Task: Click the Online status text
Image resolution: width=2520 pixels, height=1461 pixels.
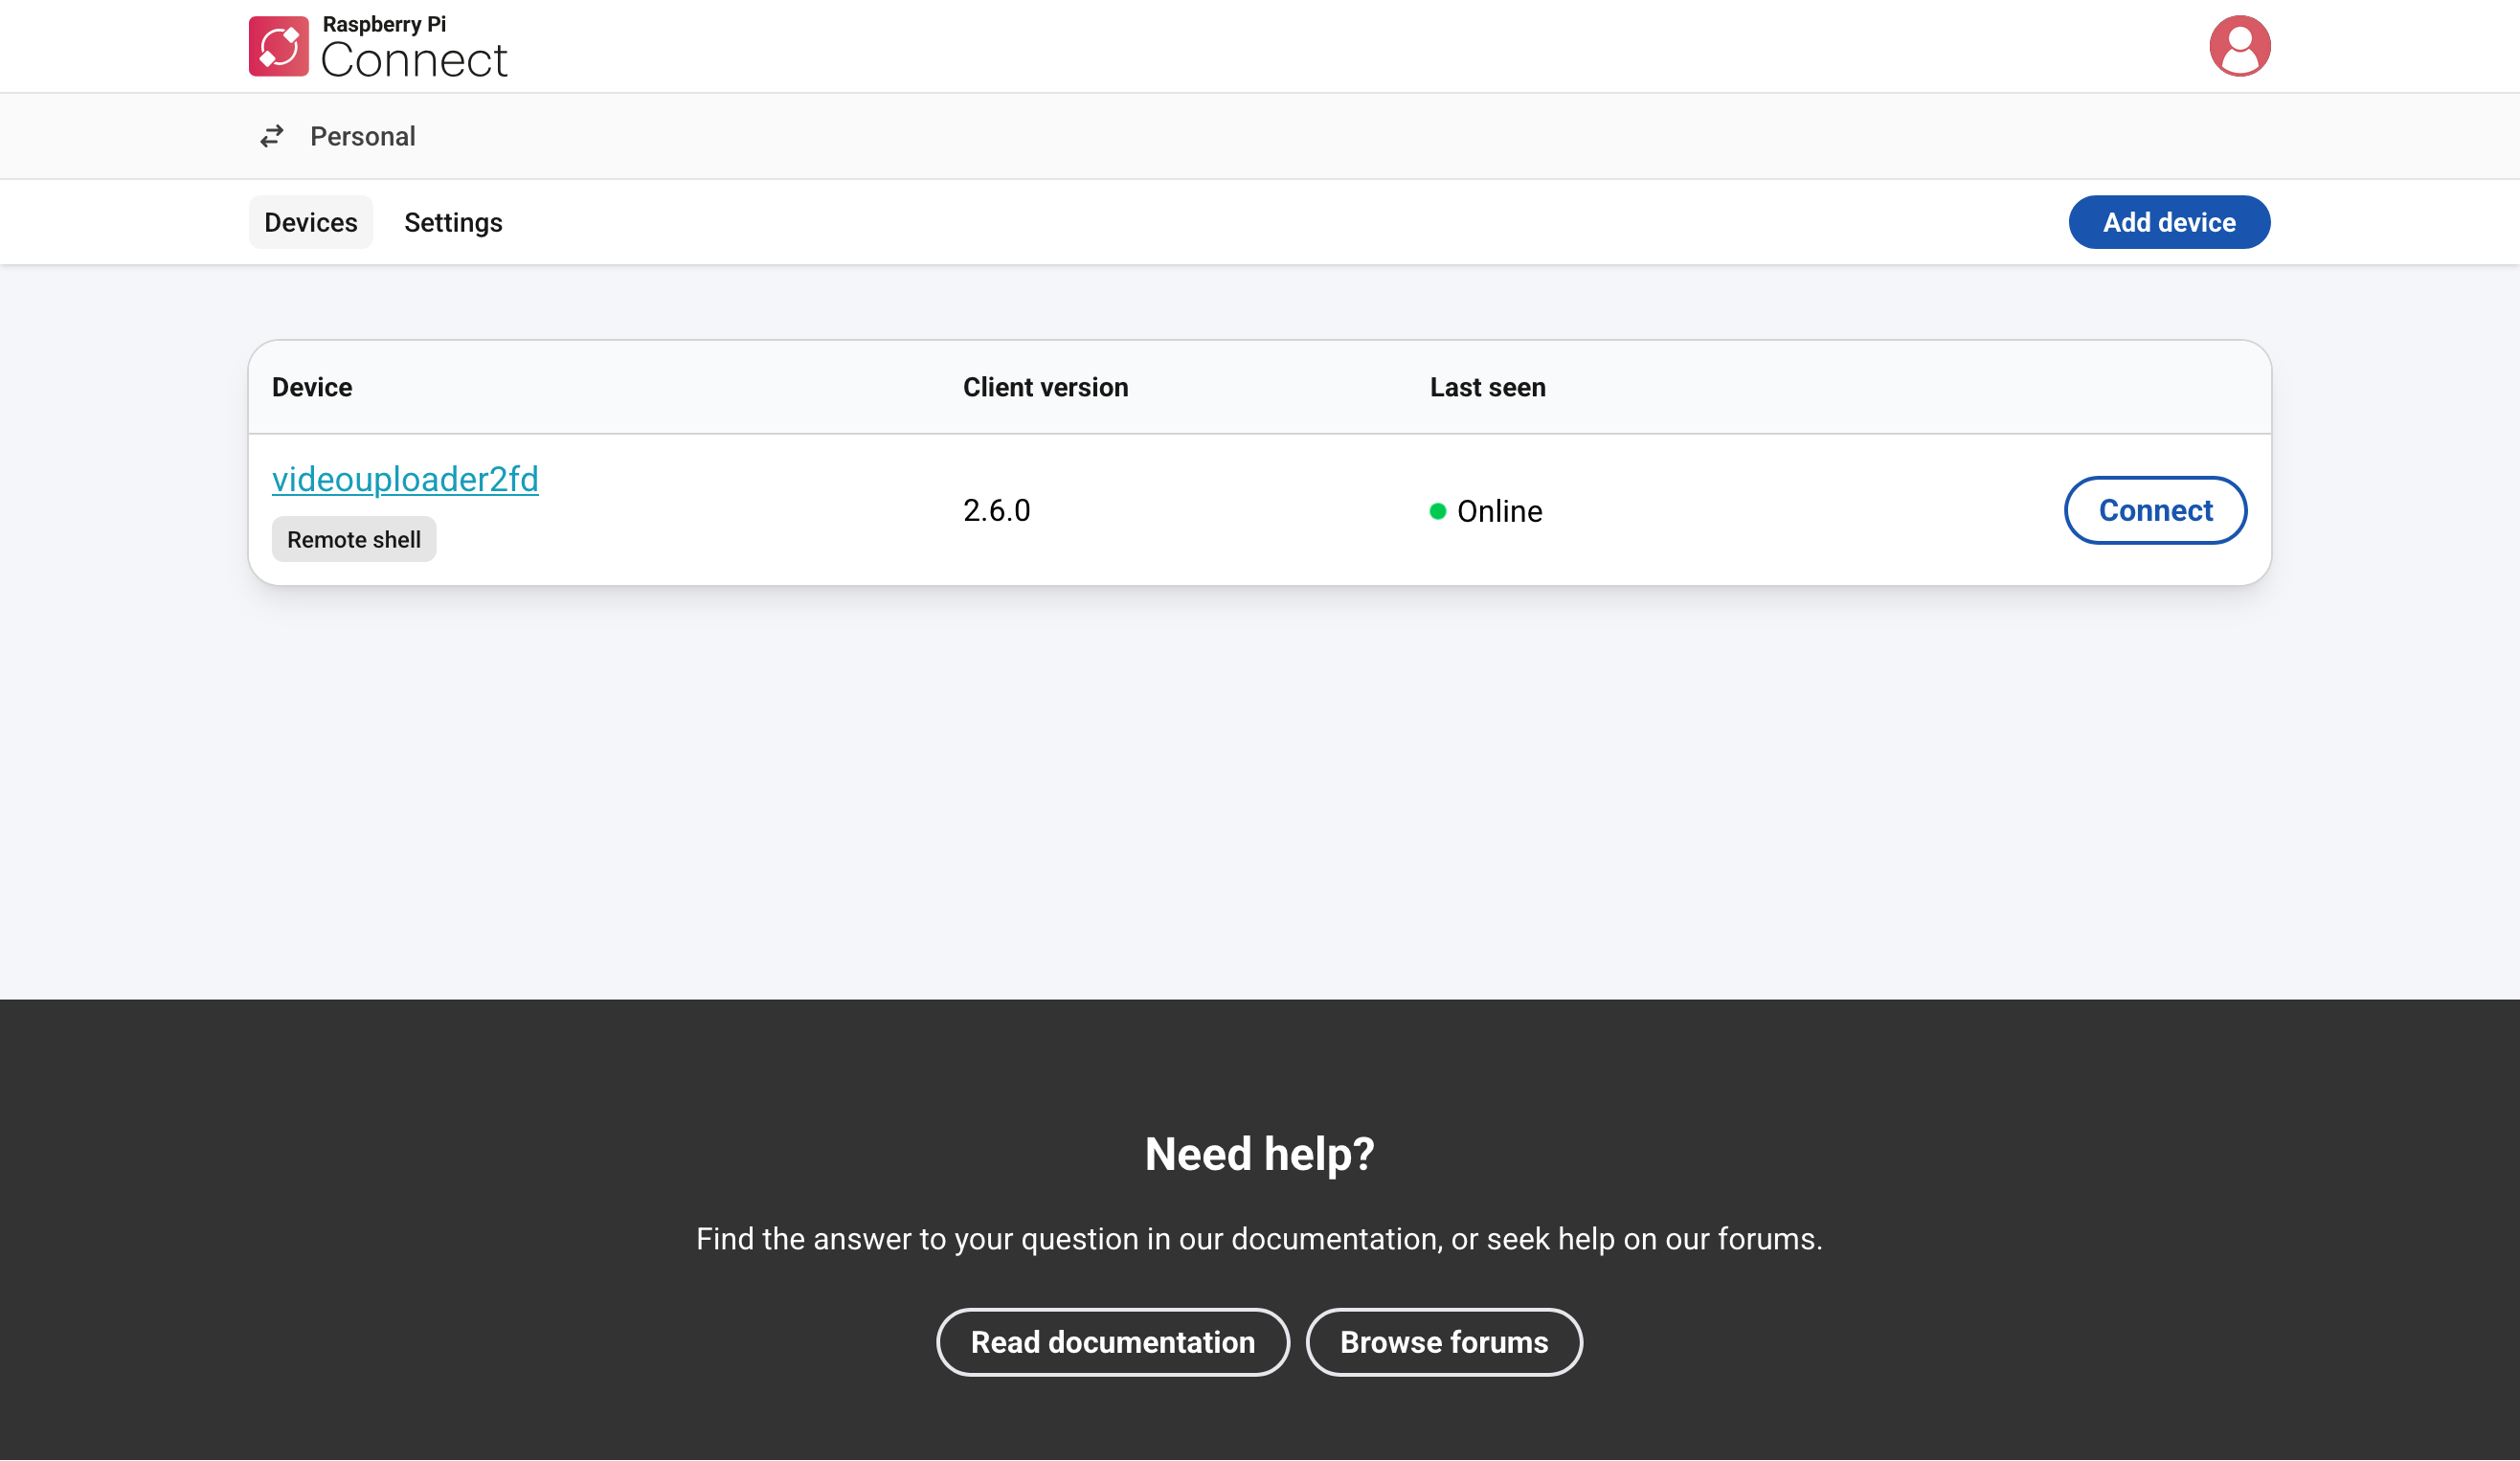Action: click(1499, 511)
